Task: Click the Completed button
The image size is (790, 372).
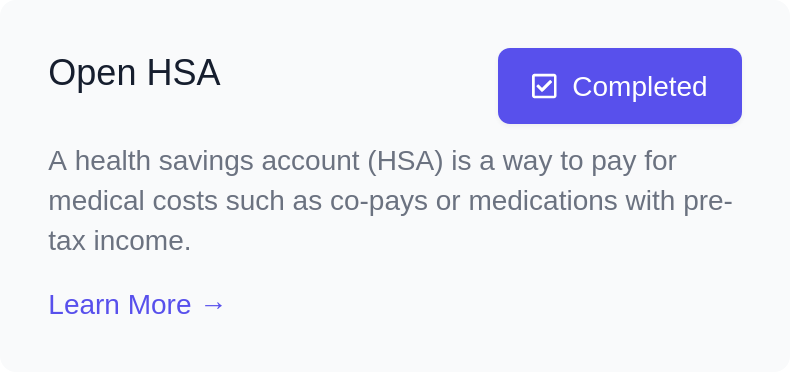Action: click(620, 86)
